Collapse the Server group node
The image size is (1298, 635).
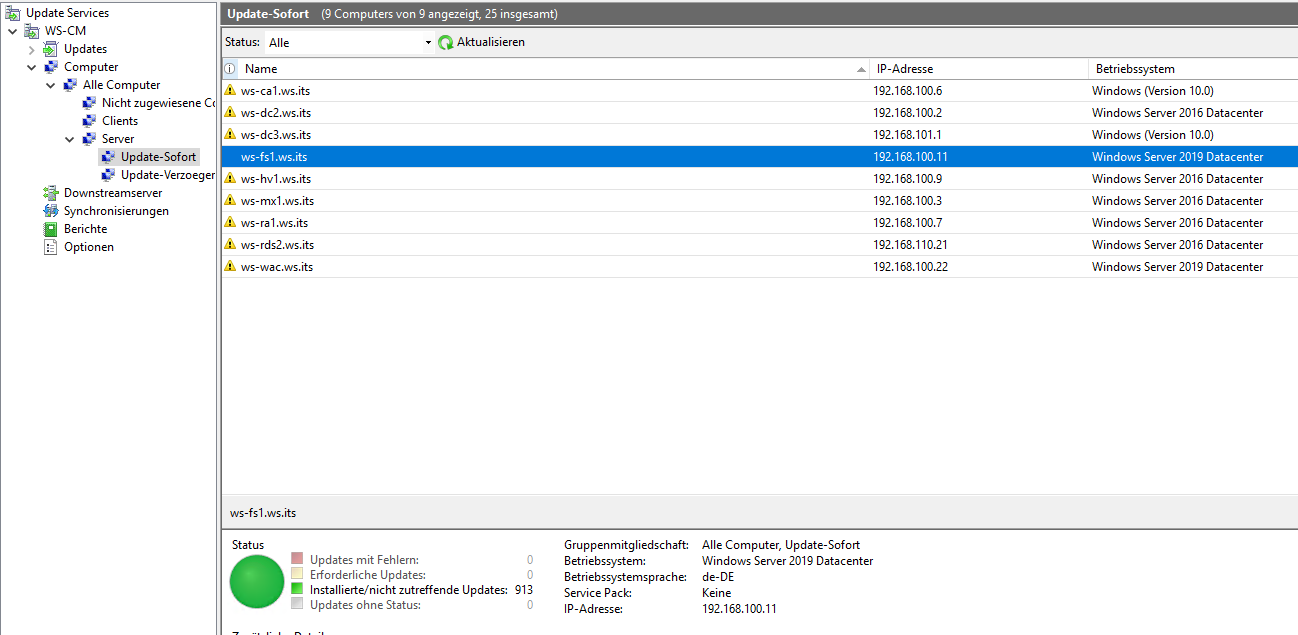tap(69, 139)
